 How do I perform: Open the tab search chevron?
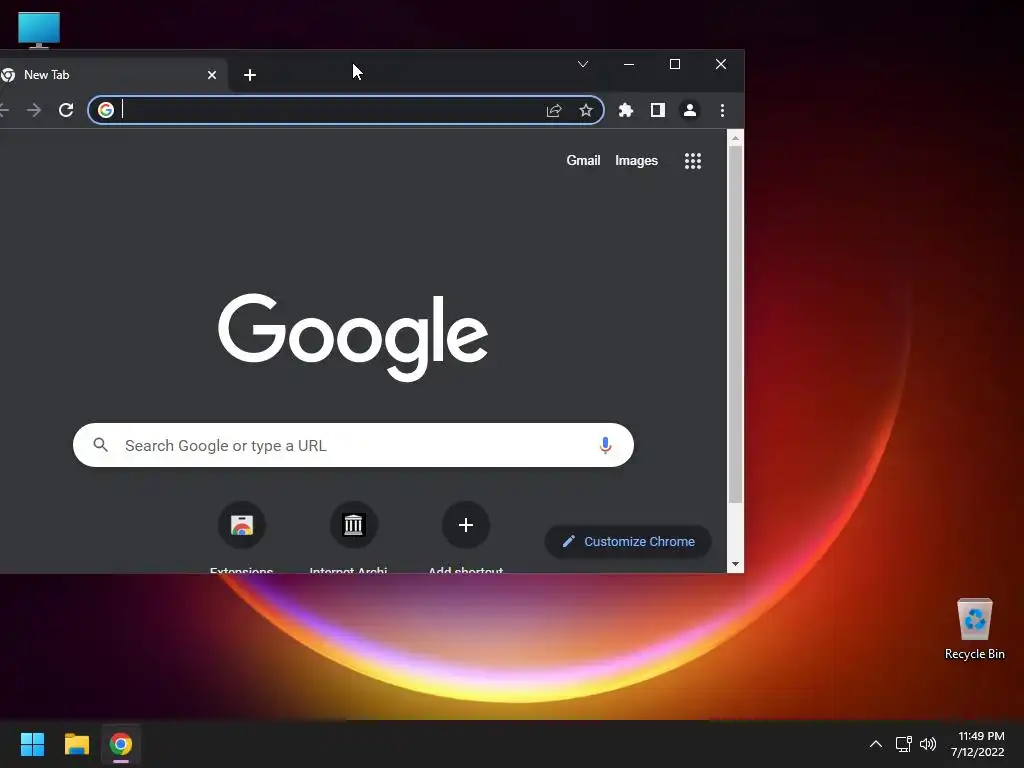[x=583, y=64]
